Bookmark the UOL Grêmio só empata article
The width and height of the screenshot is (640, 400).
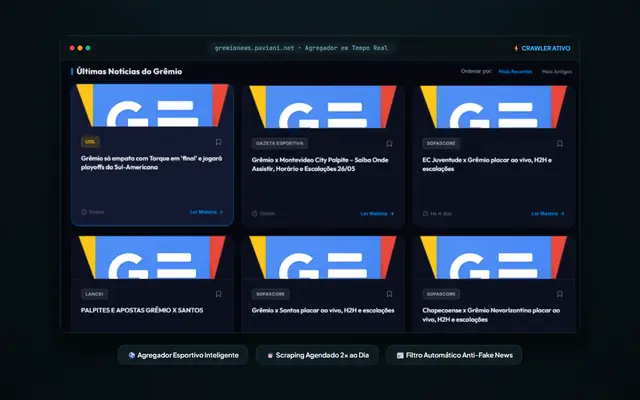pyautogui.click(x=218, y=142)
